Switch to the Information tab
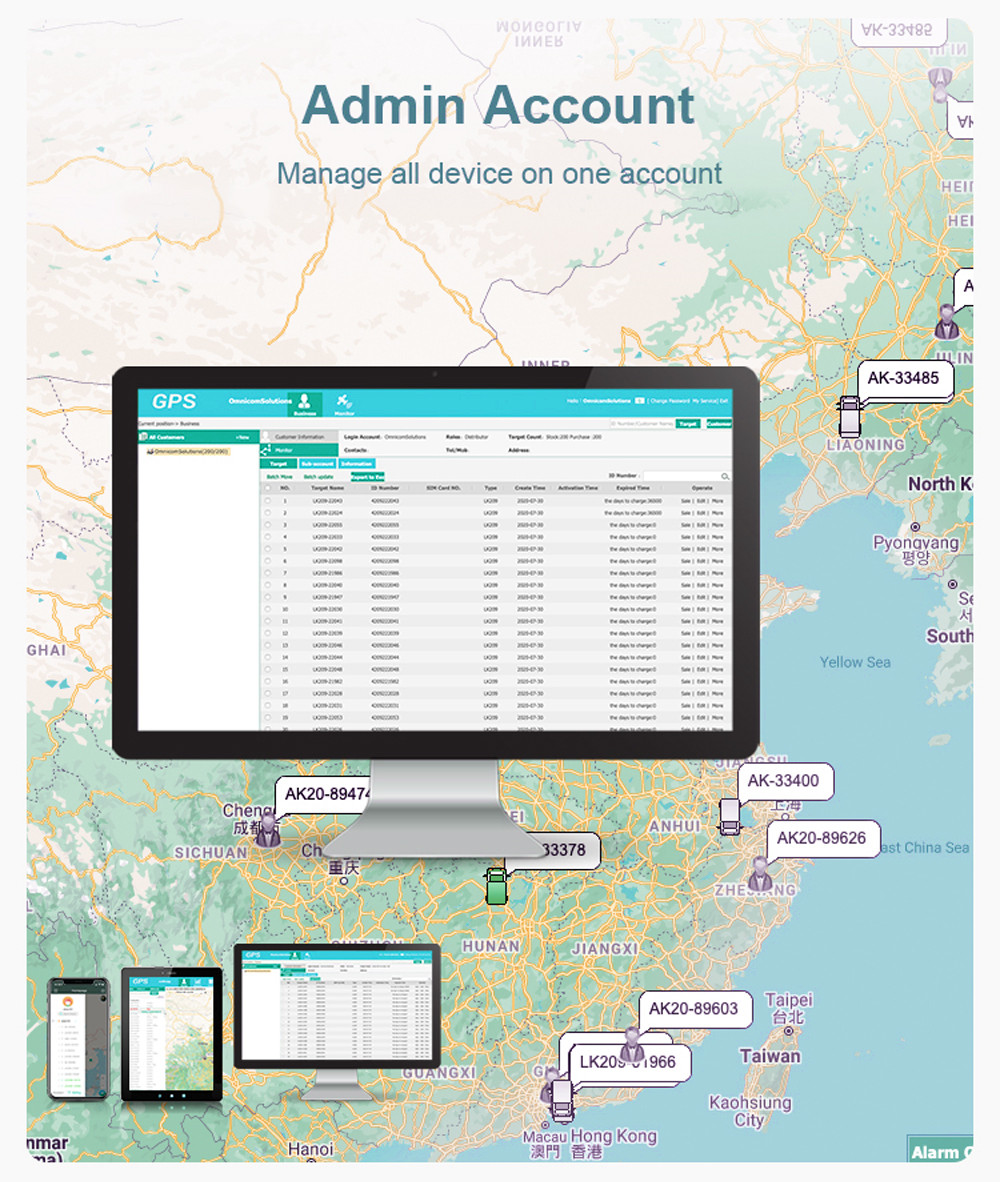Screen dimensions: 1000x1182 click(356, 464)
